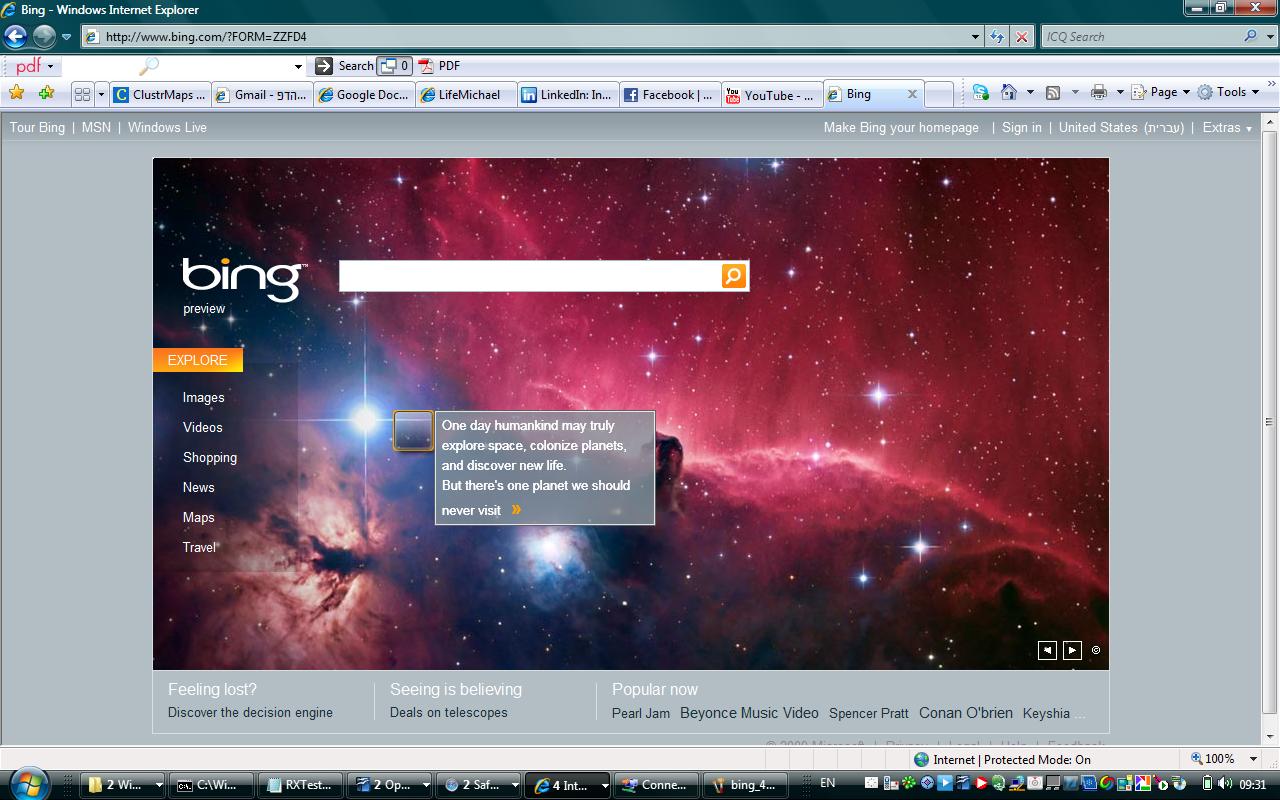Click into the Bing search box
The width and height of the screenshot is (1280, 800).
coord(530,276)
